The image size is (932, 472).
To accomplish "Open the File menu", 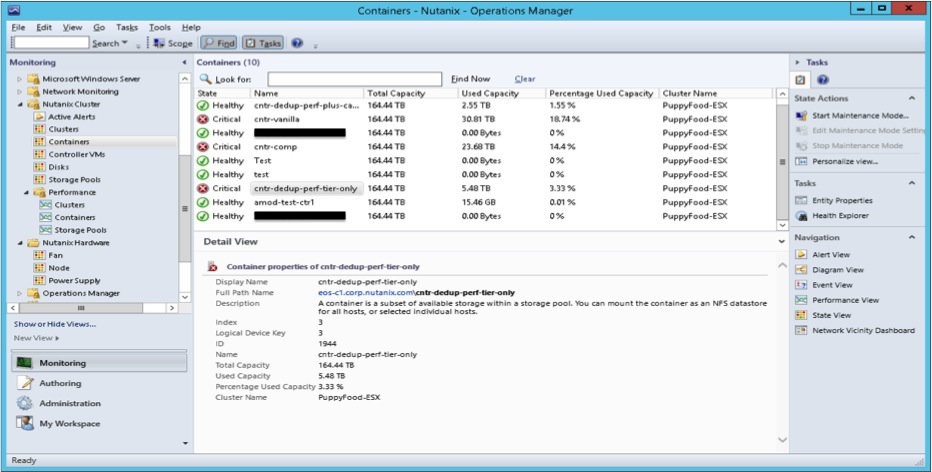I will 18,27.
